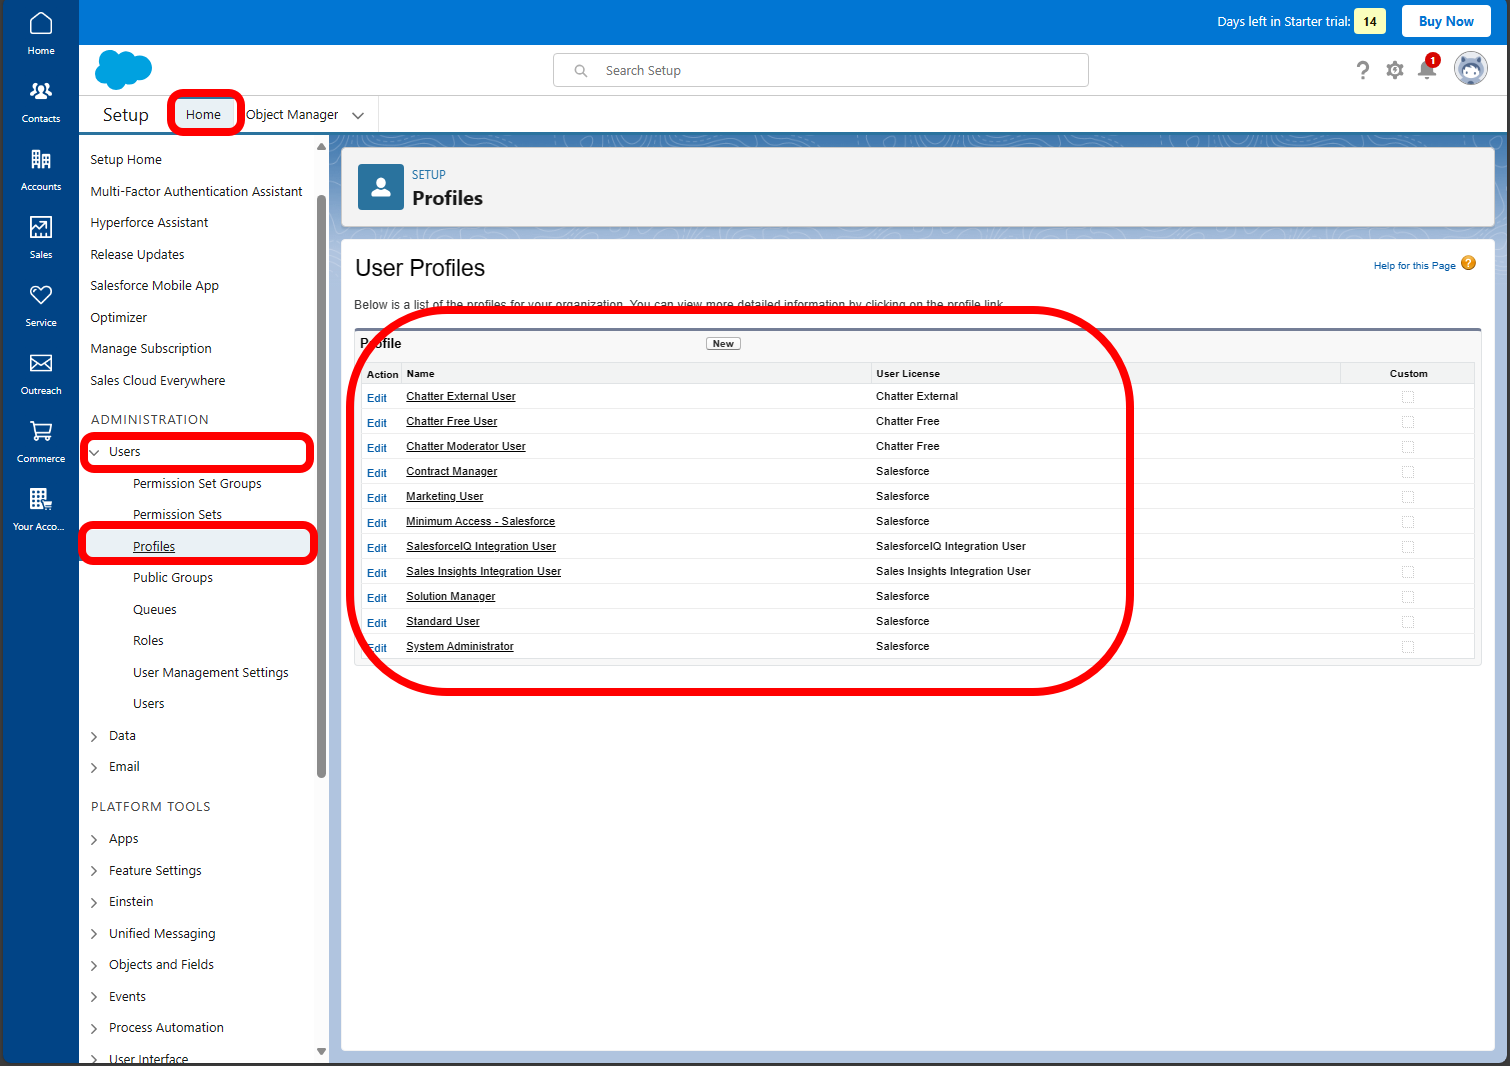This screenshot has height=1066, width=1510.
Task: Toggle Custom checkbox for Marketing User
Action: [x=1408, y=497]
